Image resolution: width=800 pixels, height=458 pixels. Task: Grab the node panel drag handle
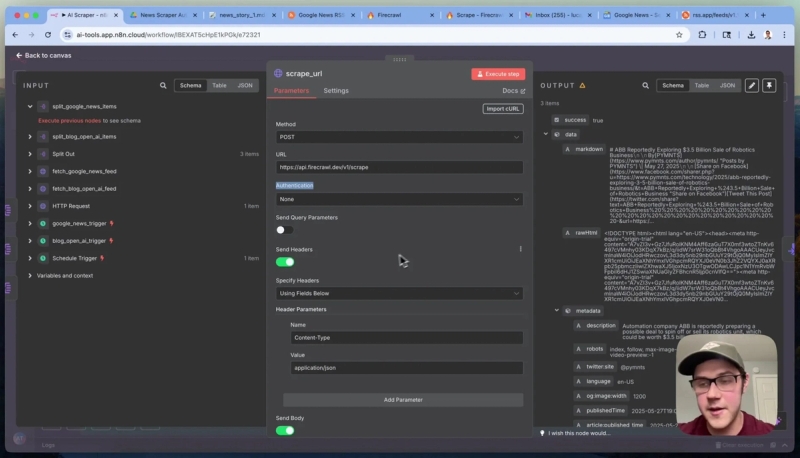click(399, 60)
